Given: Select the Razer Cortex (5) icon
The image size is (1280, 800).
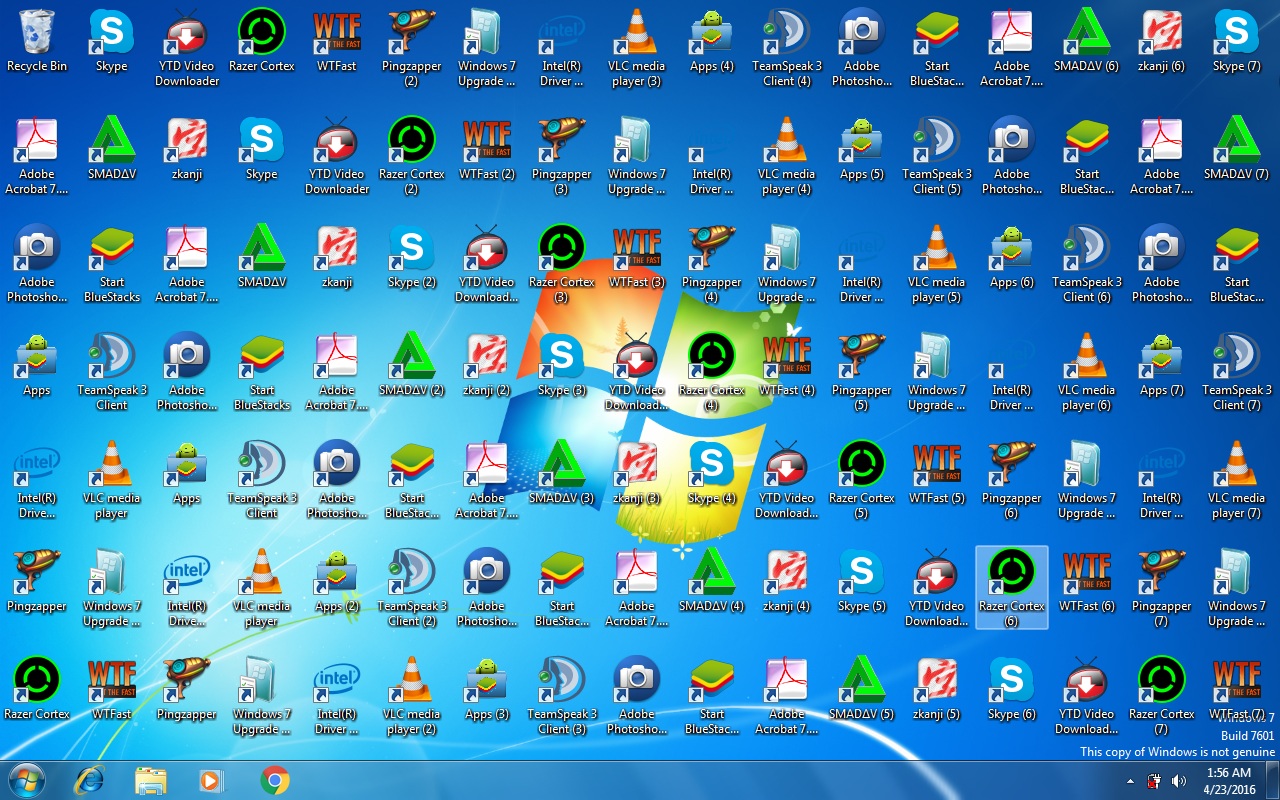Looking at the screenshot, I should [x=862, y=480].
